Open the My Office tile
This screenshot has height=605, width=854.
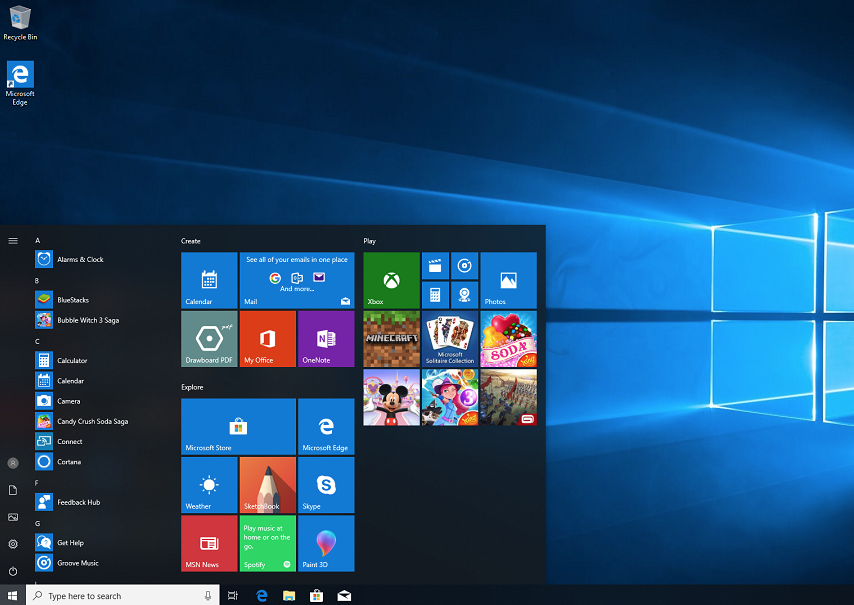click(267, 339)
